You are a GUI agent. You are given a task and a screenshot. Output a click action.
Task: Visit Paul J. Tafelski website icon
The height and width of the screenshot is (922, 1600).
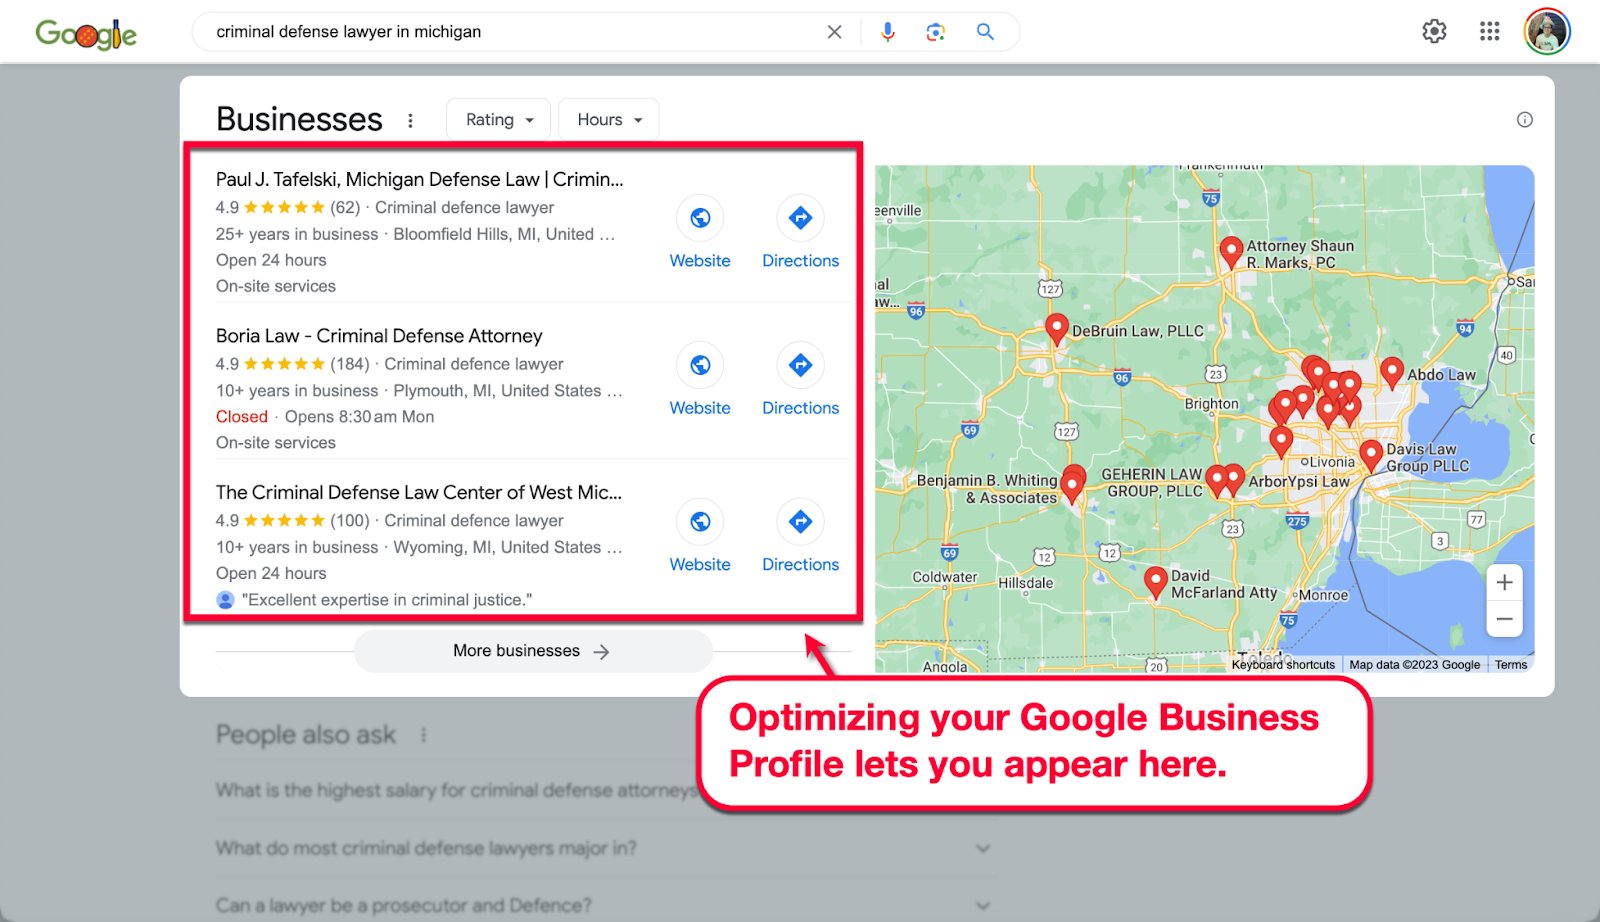[x=700, y=218]
